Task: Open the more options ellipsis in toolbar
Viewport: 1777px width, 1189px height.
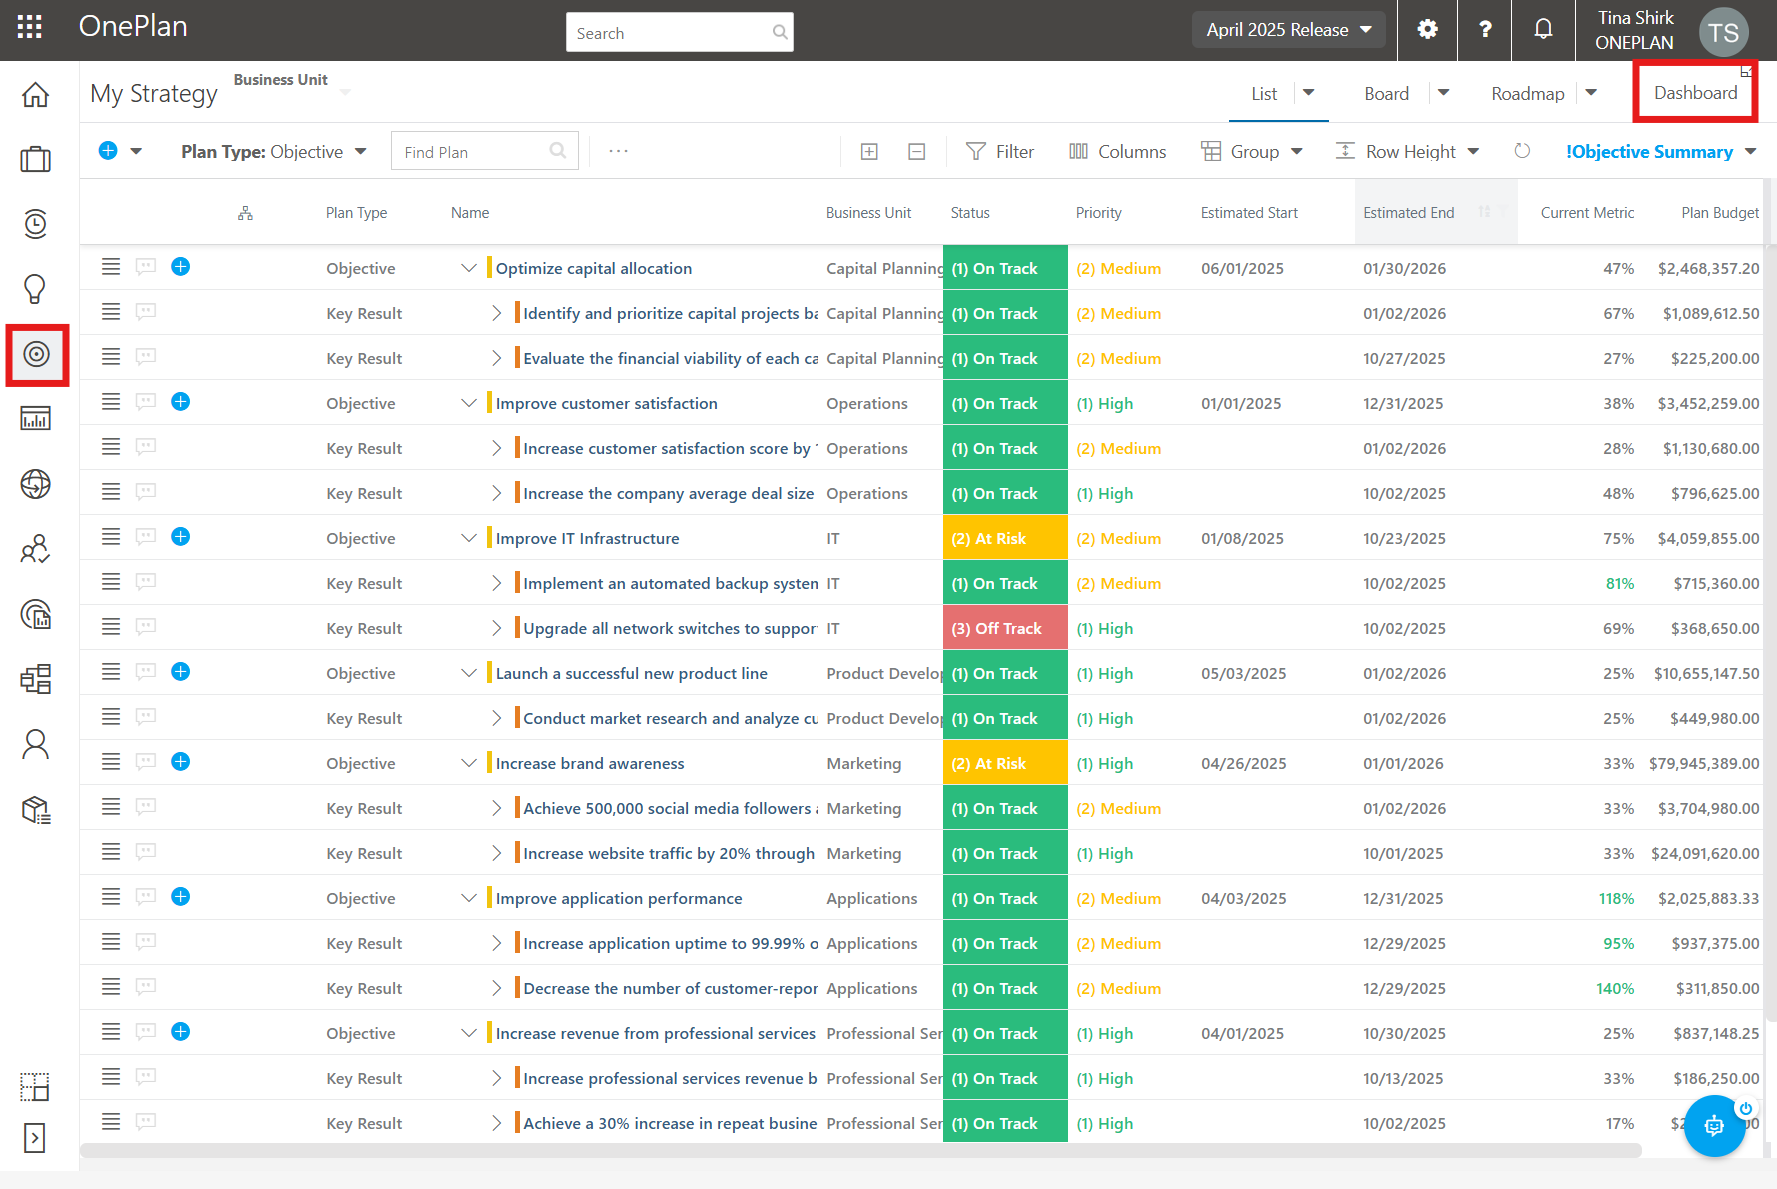Action: pos(619,151)
